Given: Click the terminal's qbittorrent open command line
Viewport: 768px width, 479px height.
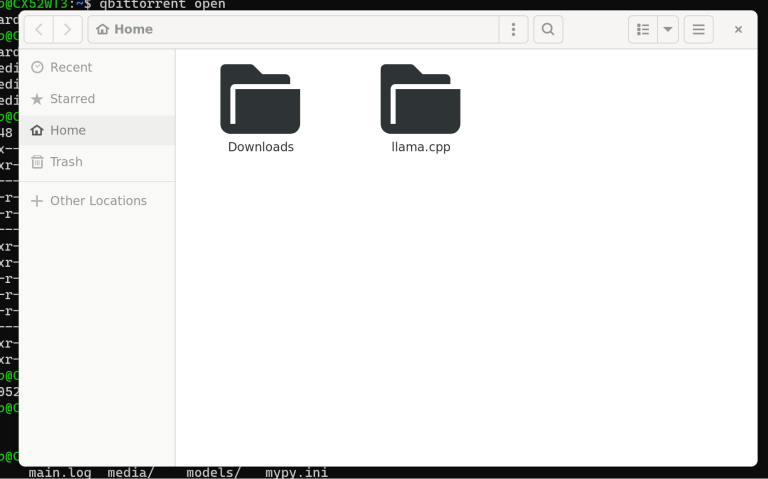Looking at the screenshot, I should click(162, 5).
